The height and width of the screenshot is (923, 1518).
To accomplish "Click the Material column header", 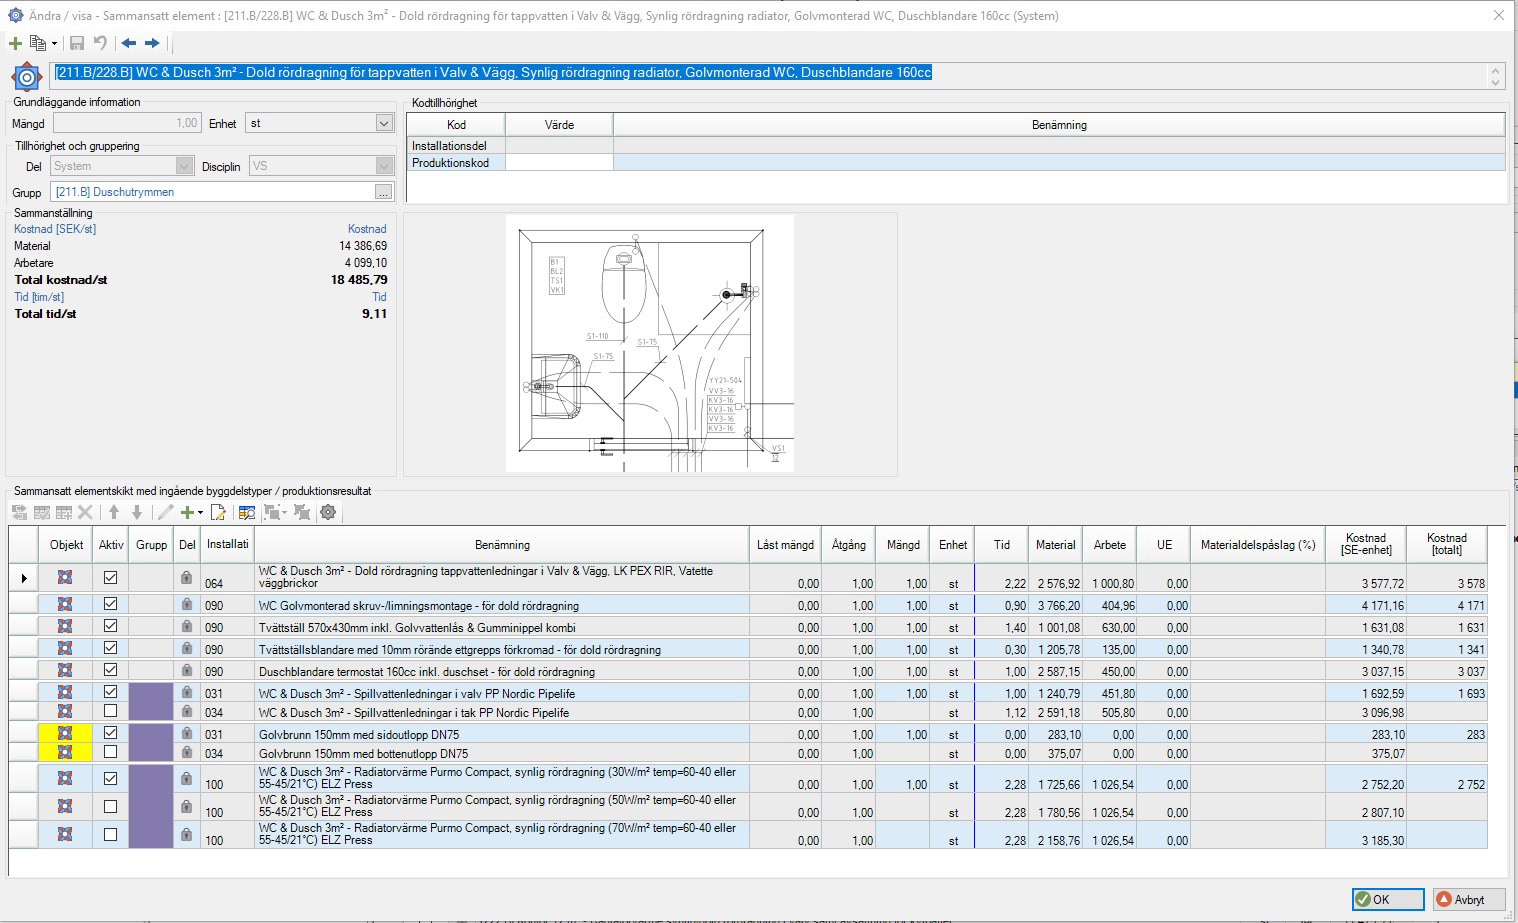I will [x=1055, y=545].
